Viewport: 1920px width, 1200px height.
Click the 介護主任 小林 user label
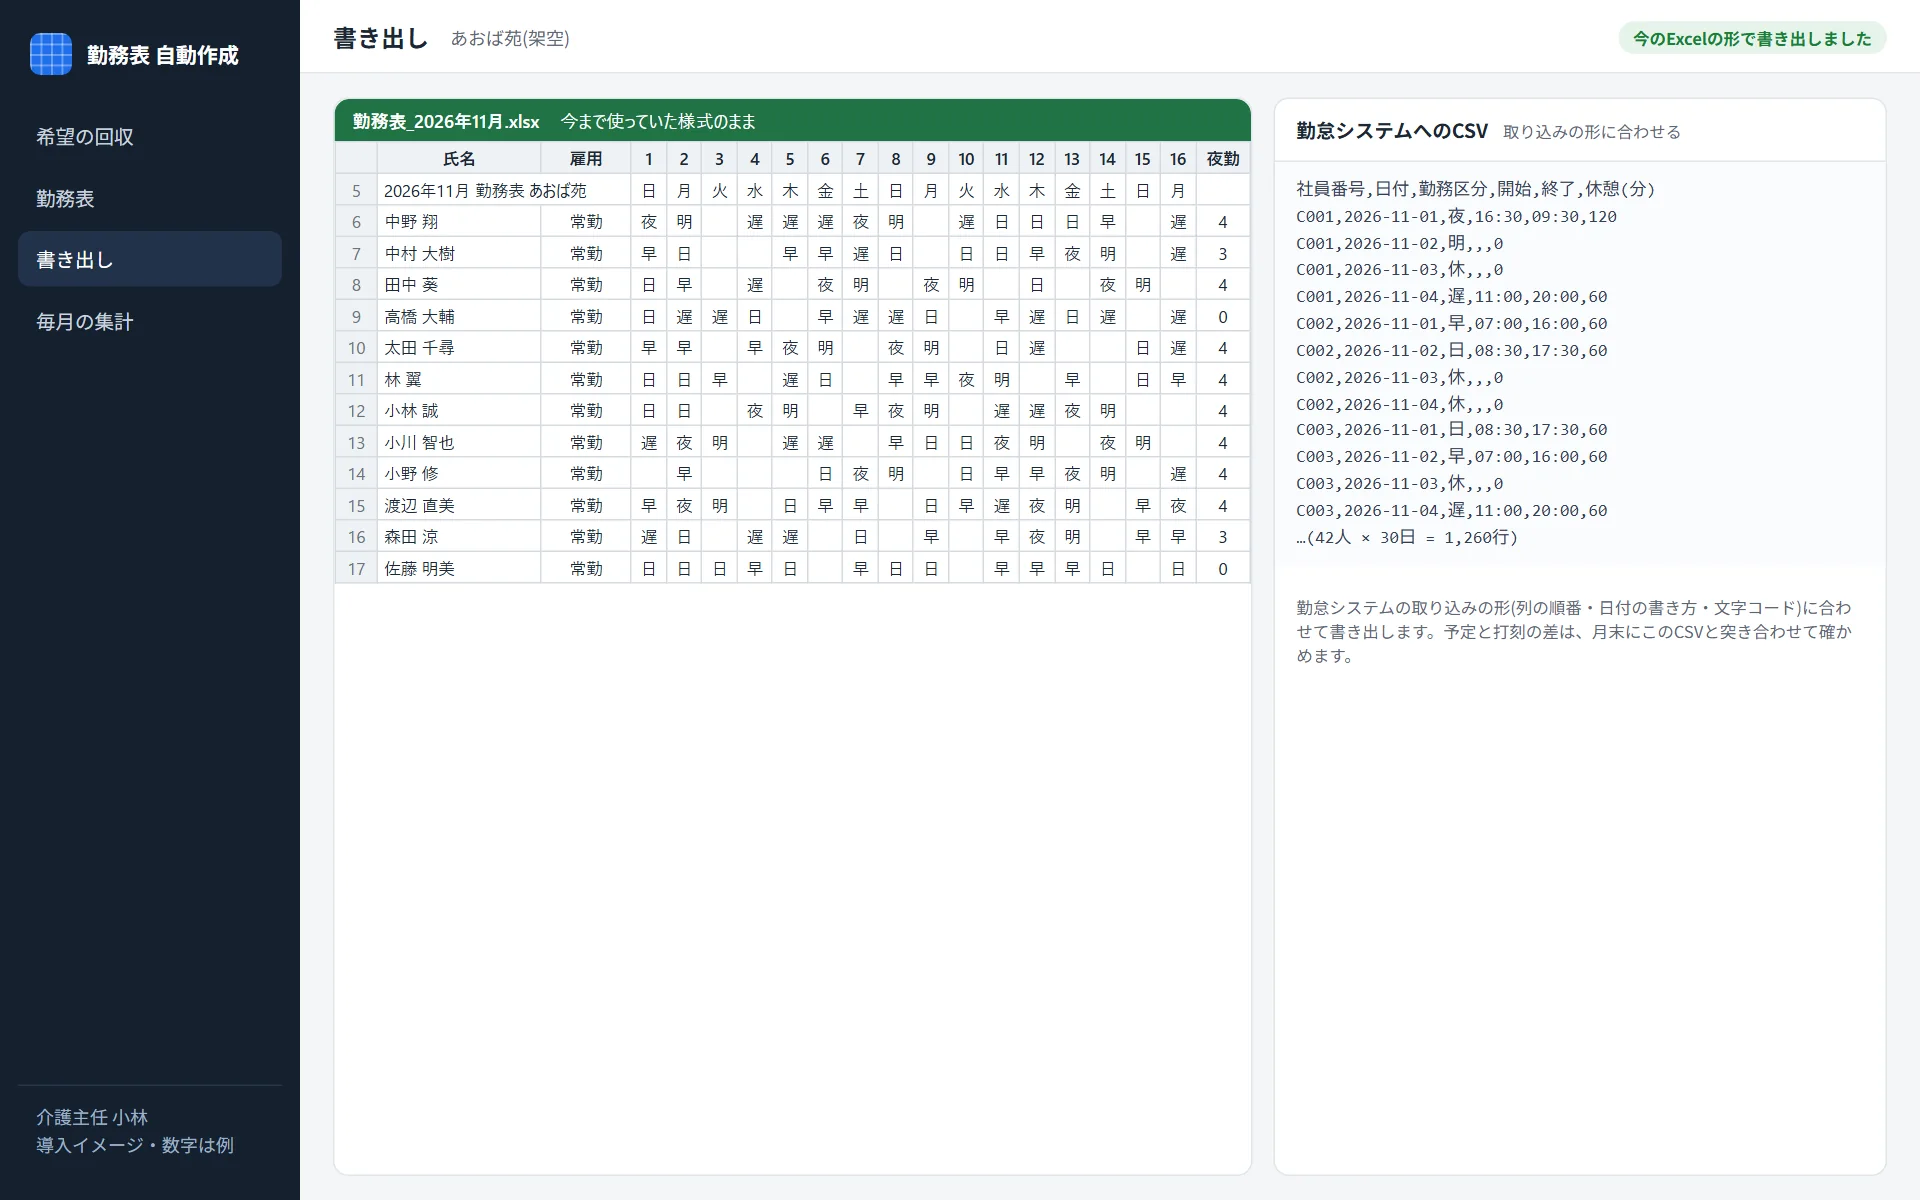click(x=92, y=1117)
